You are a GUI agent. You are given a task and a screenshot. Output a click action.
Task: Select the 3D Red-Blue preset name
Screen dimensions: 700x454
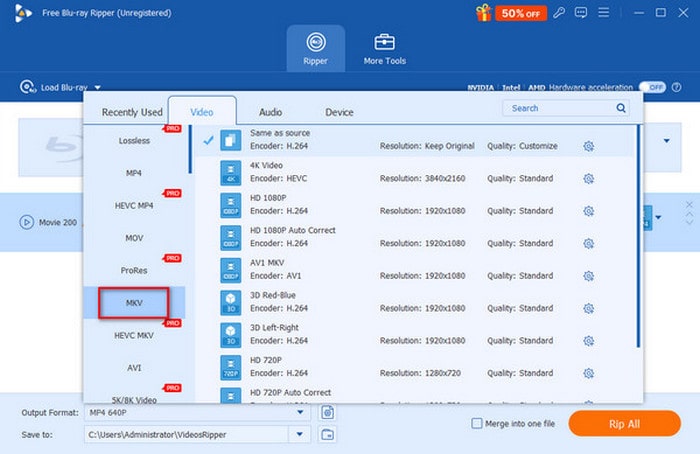273,295
